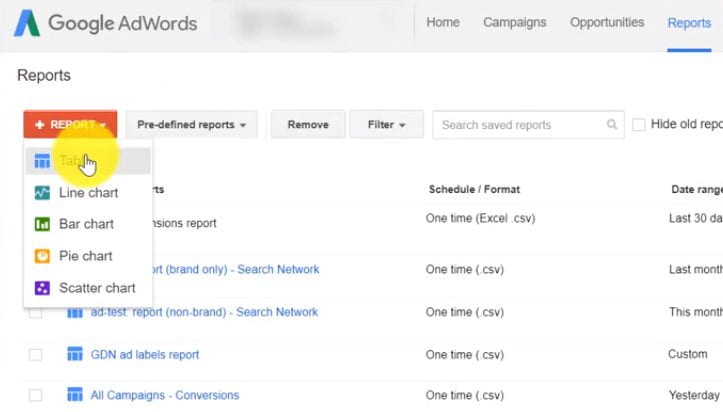
Task: Click the 'One time (Excel .csv)' cell
Action: (x=480, y=218)
